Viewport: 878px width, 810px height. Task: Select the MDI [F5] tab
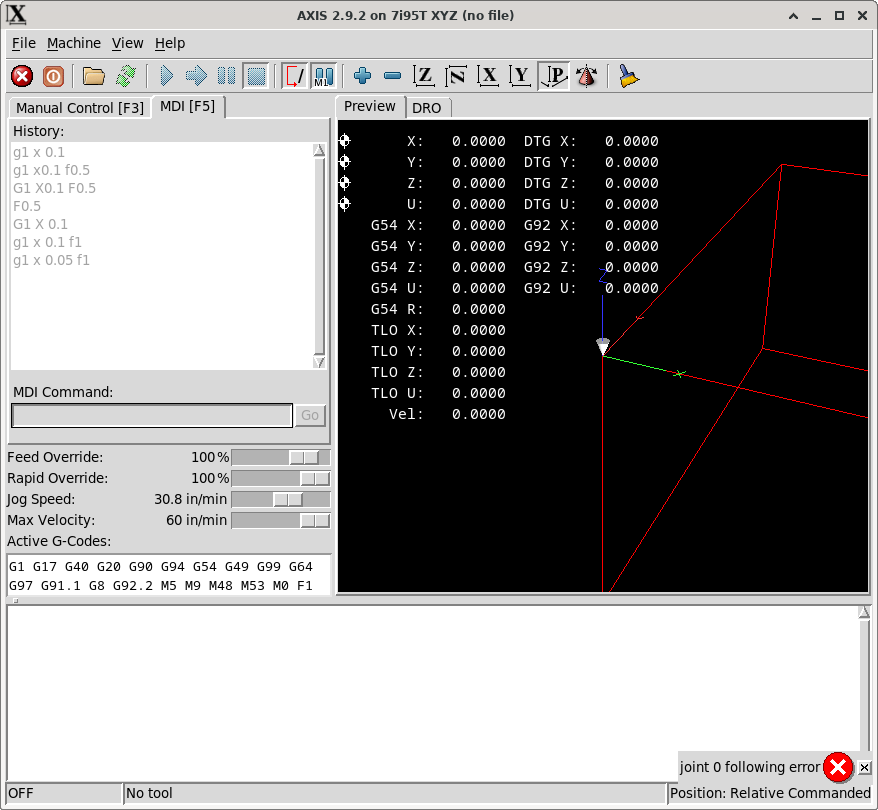(x=188, y=106)
